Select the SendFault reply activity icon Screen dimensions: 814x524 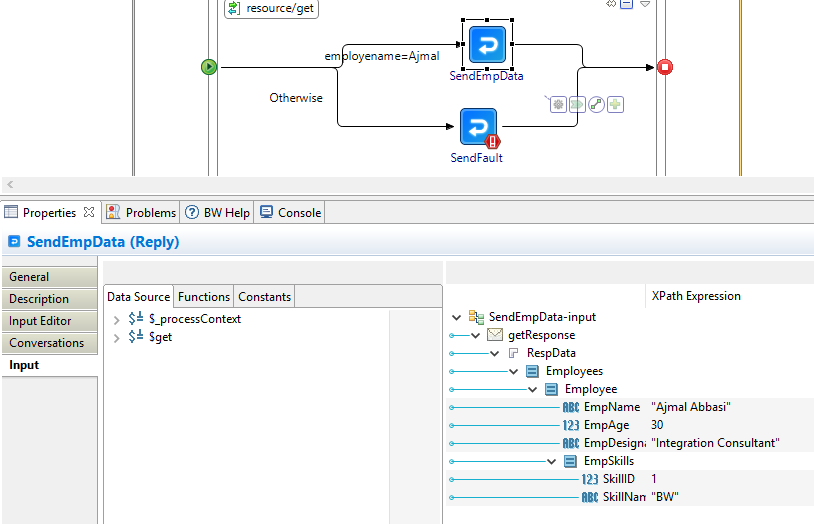point(478,126)
